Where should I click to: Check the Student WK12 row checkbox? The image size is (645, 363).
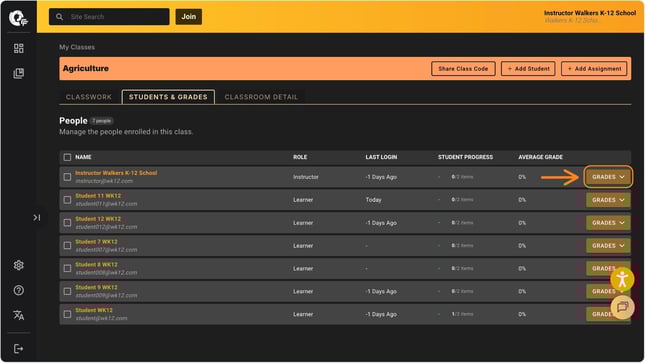coord(67,314)
